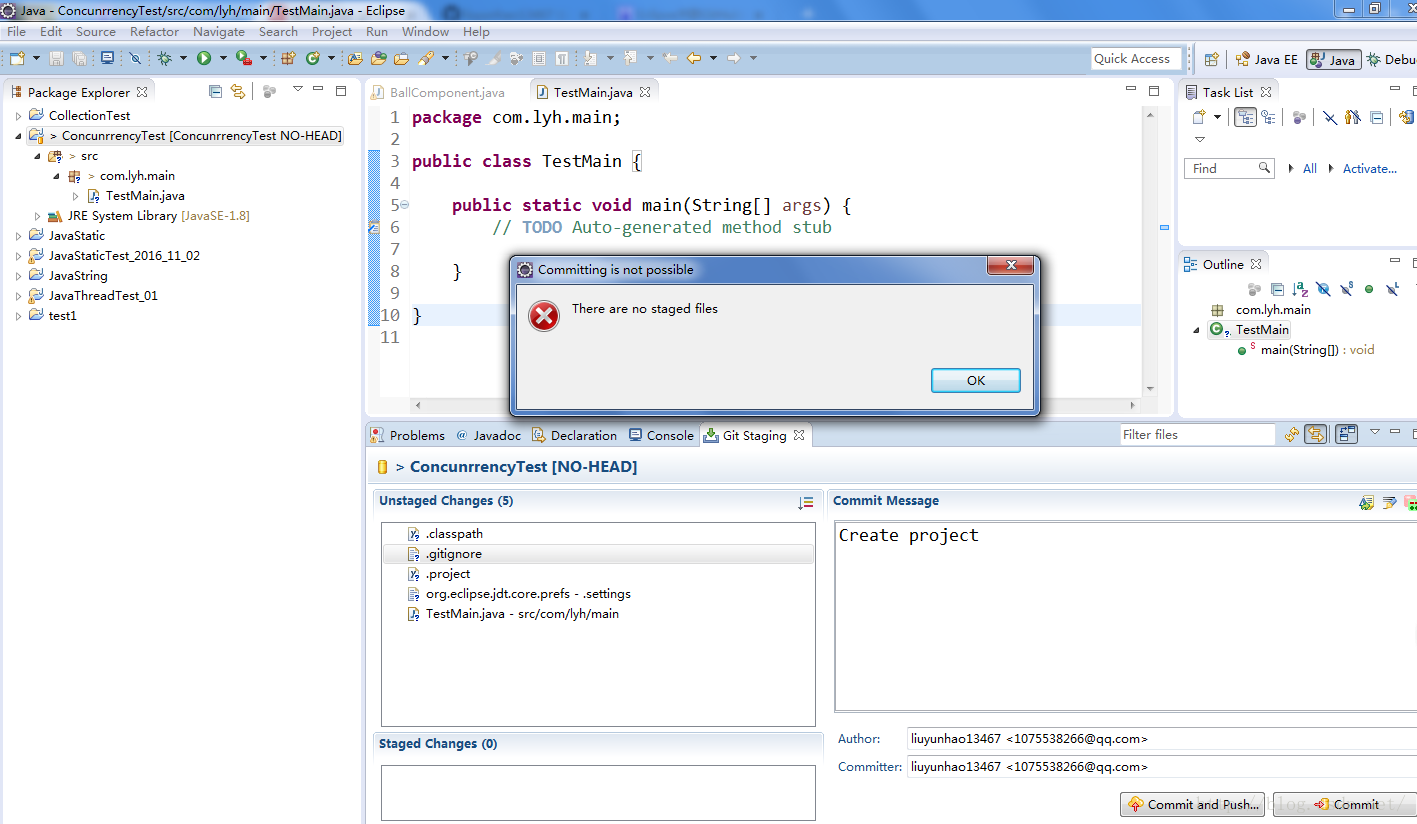Select .gitignore in Unstaged Changes
The image size is (1417, 824).
598,554
